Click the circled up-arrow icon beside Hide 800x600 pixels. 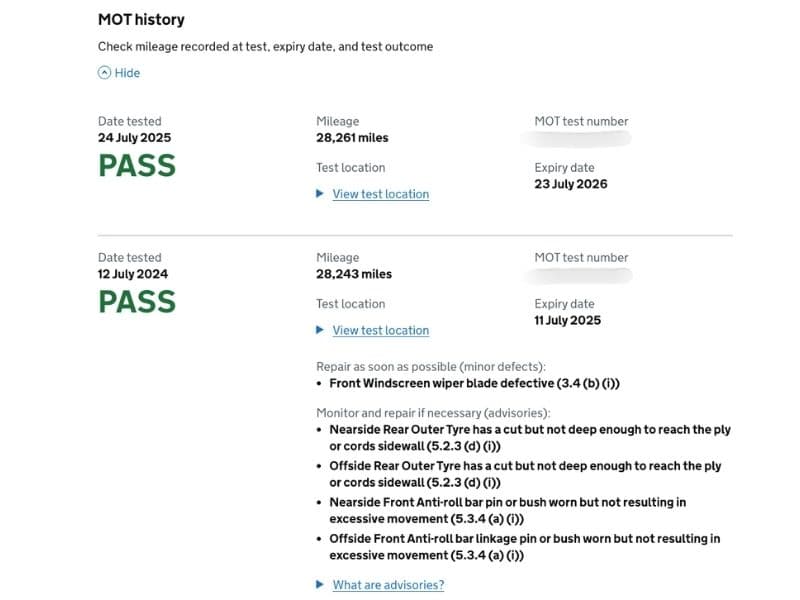pos(103,72)
